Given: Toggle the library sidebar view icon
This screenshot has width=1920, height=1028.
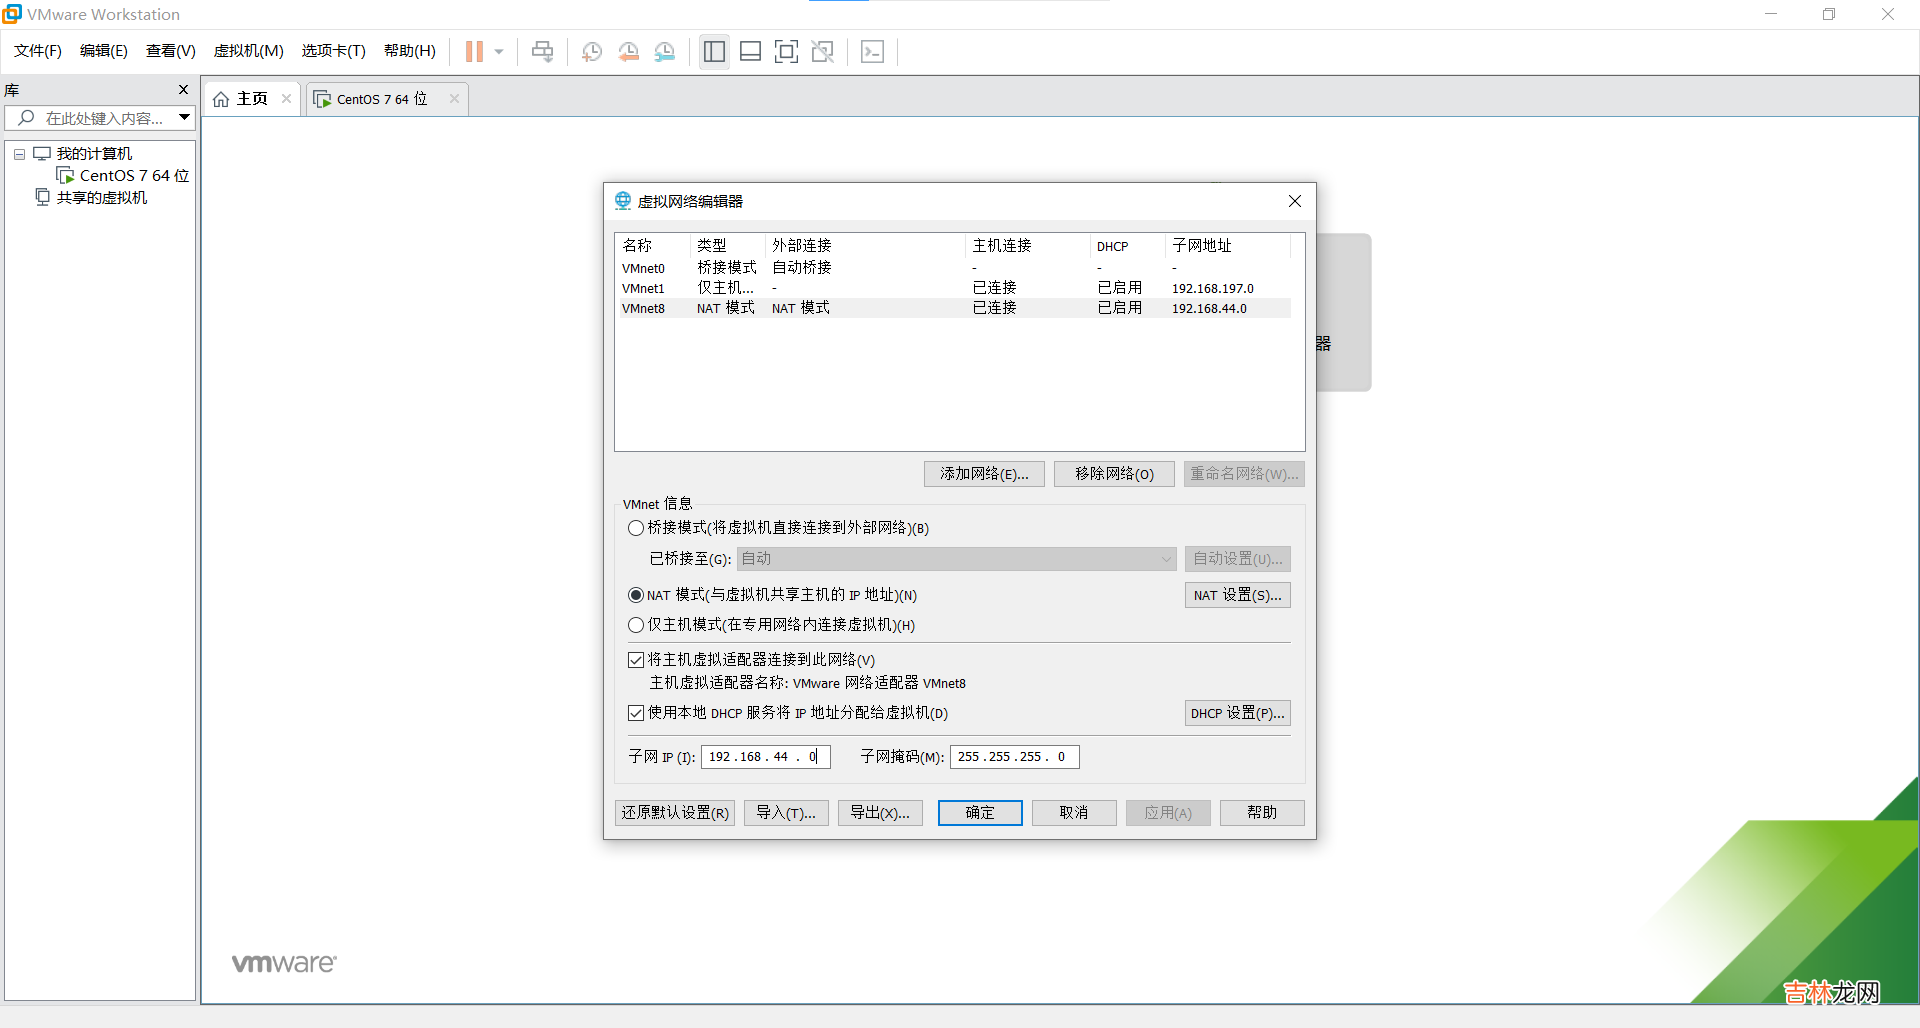Looking at the screenshot, I should pos(714,52).
